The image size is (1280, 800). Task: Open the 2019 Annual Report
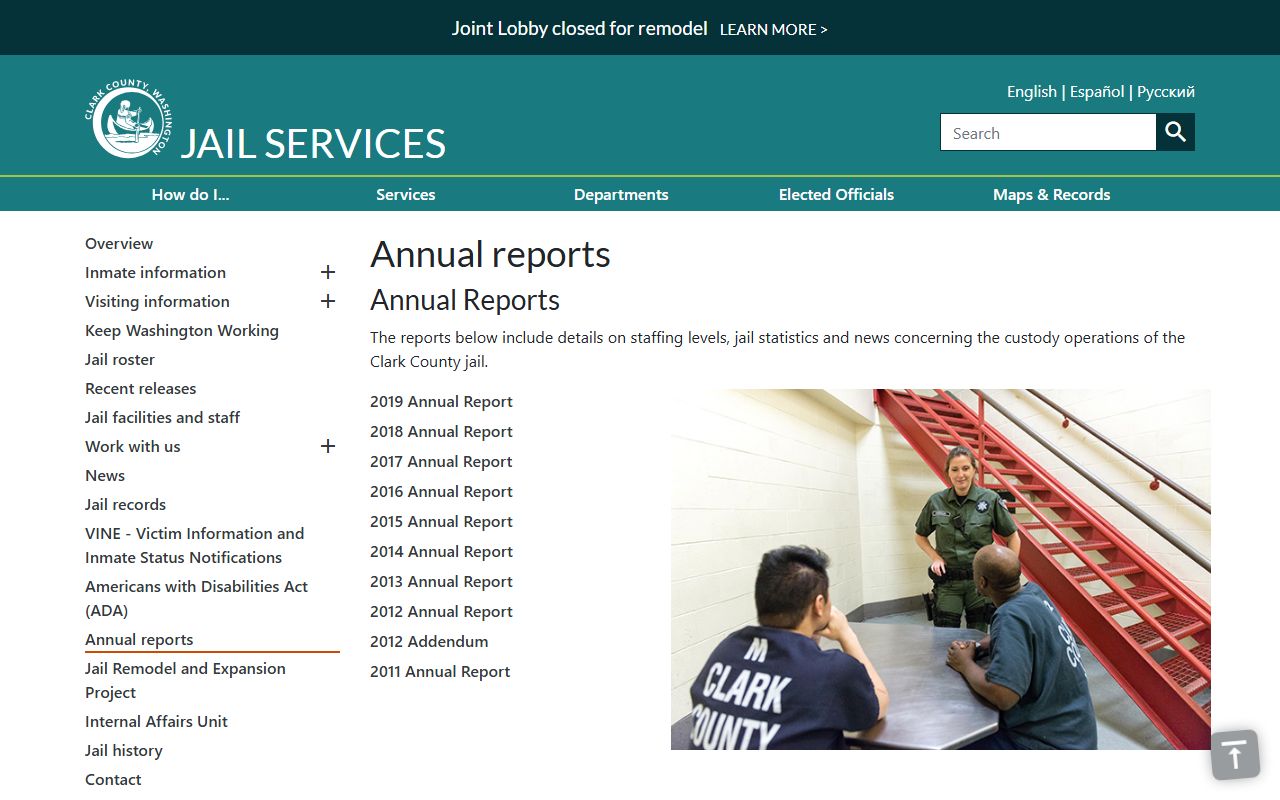click(441, 401)
